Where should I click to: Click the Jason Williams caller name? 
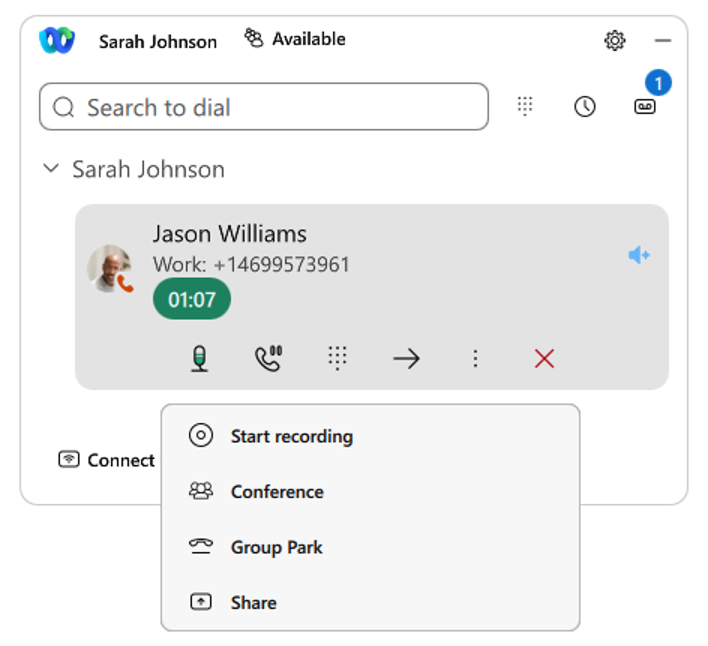point(229,234)
